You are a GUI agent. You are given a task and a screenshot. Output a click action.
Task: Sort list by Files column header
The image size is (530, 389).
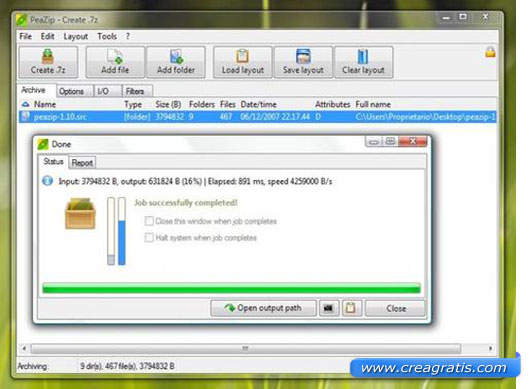pyautogui.click(x=227, y=104)
